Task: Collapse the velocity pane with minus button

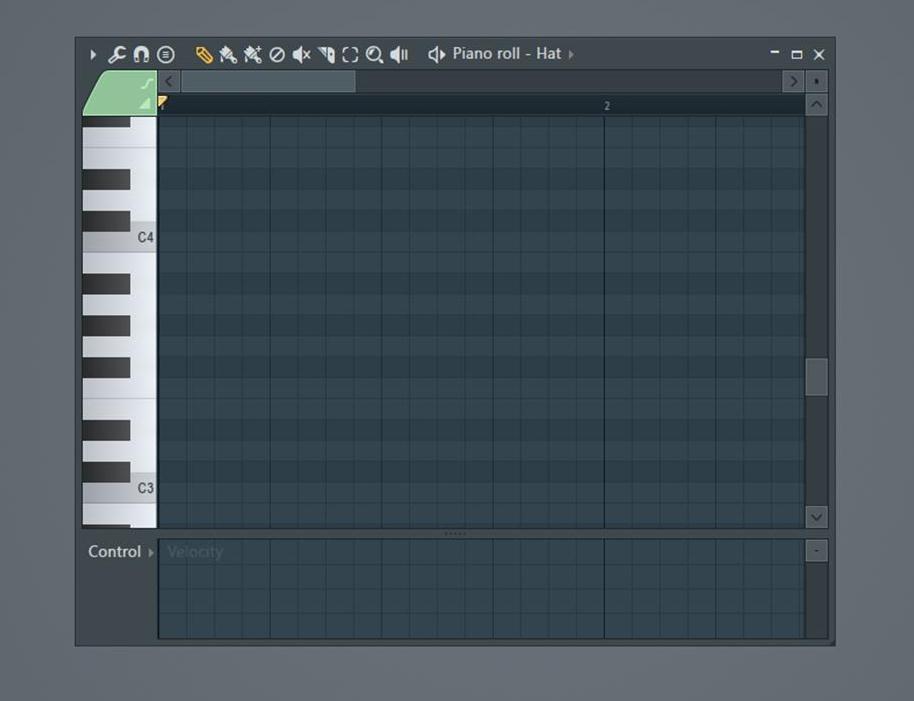Action: (x=815, y=550)
